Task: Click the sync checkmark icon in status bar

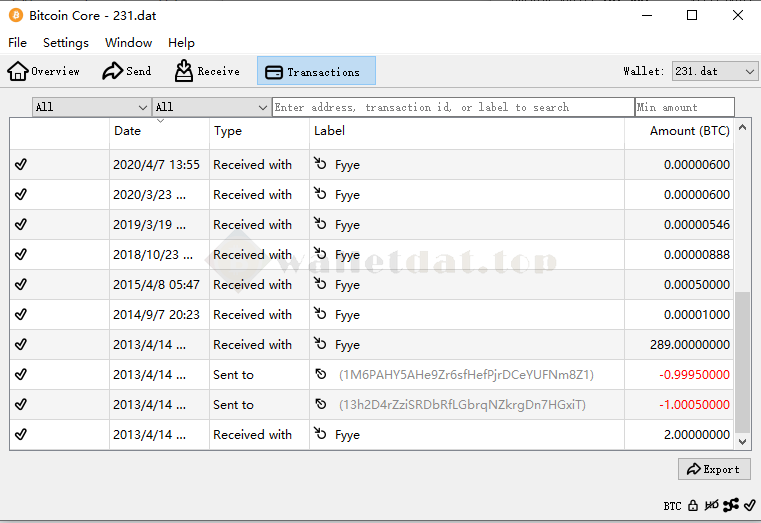Action: [x=750, y=506]
